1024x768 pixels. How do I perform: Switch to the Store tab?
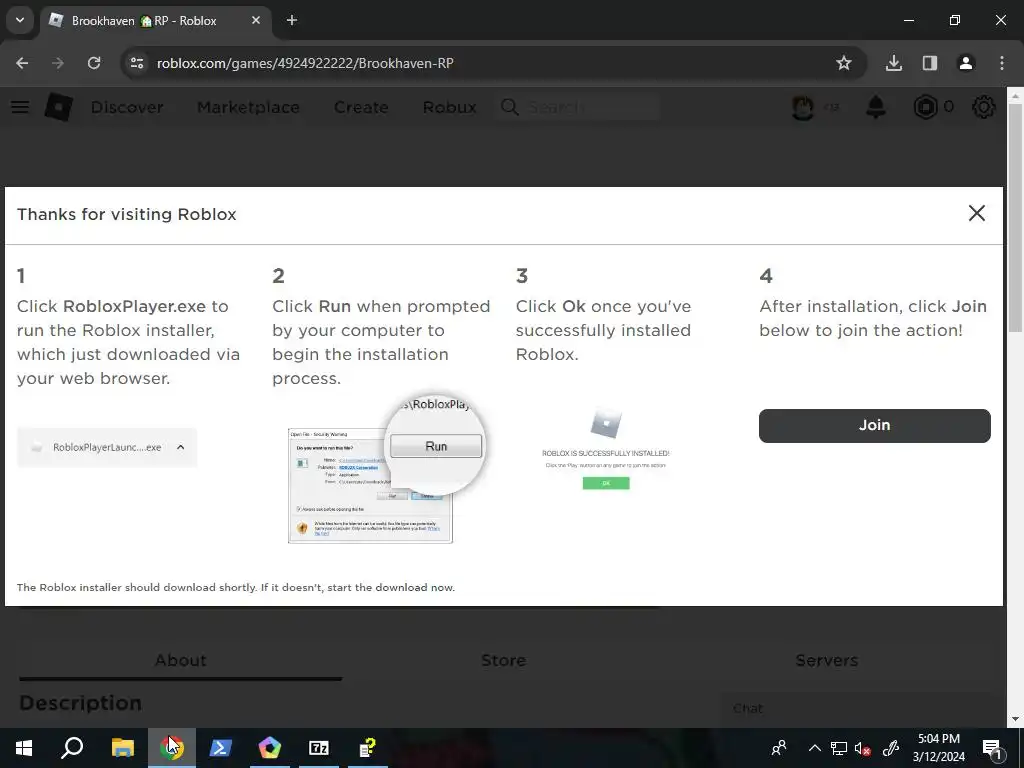(504, 660)
